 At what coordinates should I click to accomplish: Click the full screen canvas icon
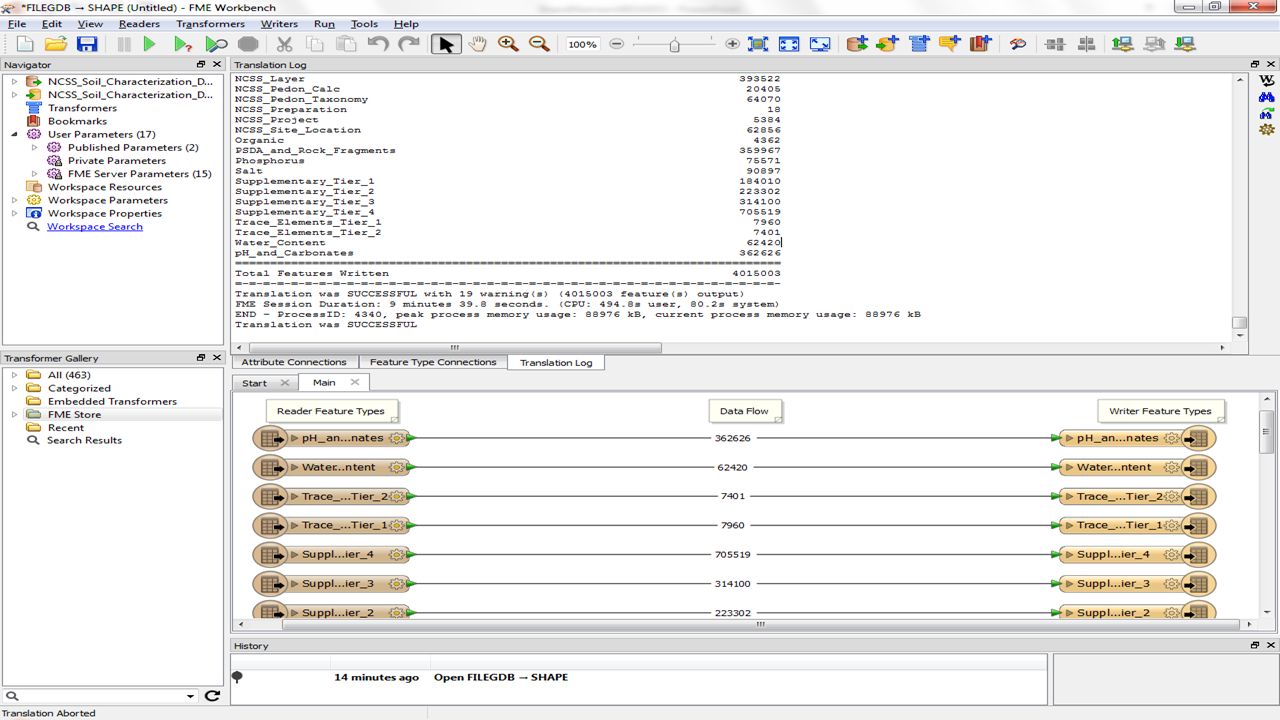820,44
